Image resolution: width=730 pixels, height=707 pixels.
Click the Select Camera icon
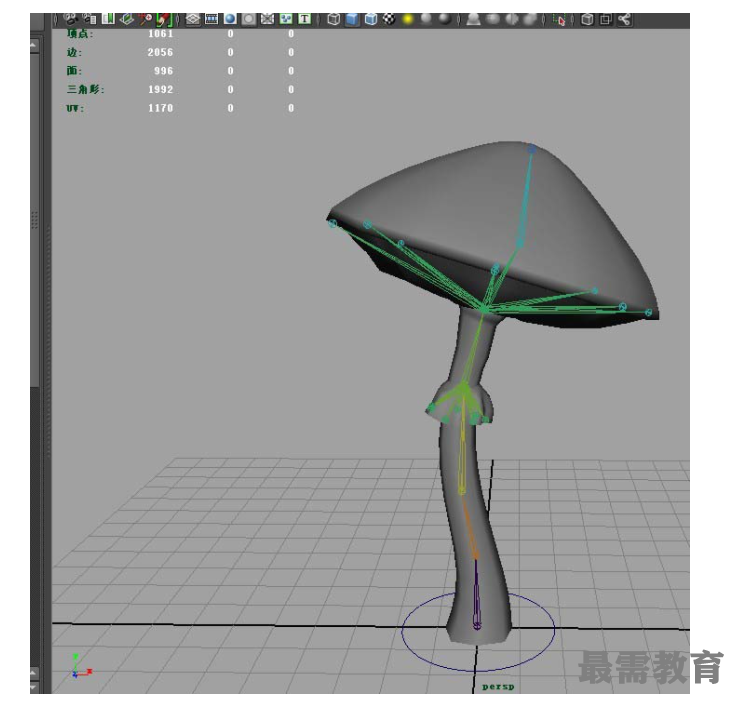coord(71,19)
